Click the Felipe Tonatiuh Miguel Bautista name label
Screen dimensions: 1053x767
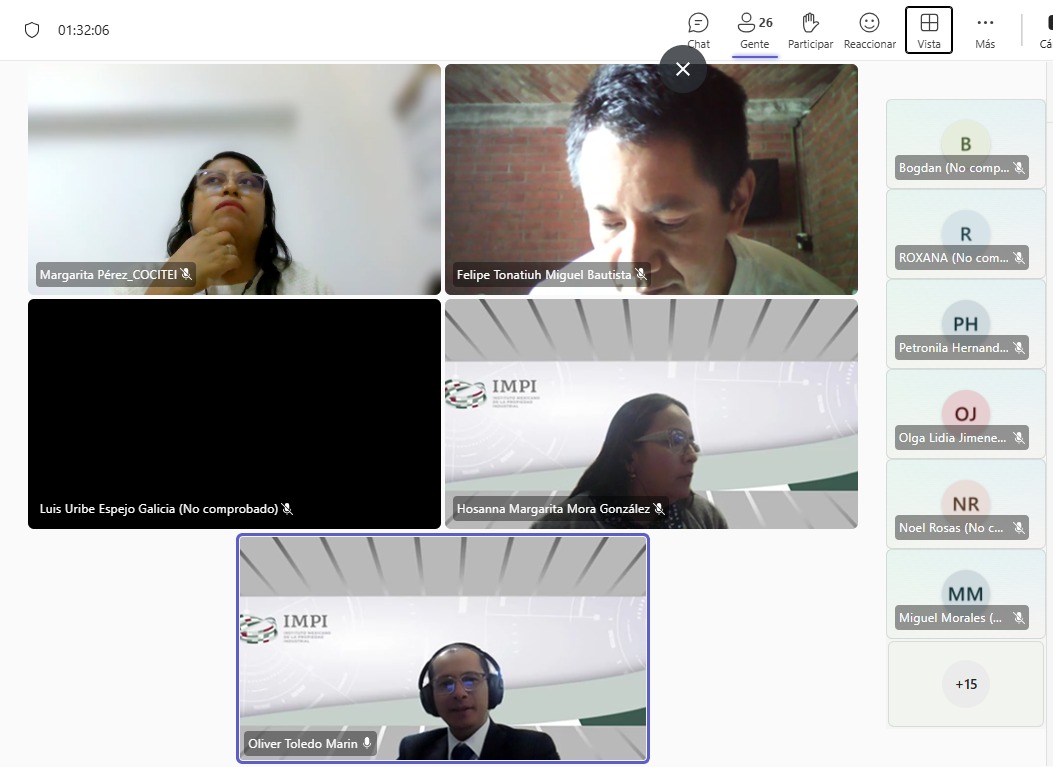544,275
